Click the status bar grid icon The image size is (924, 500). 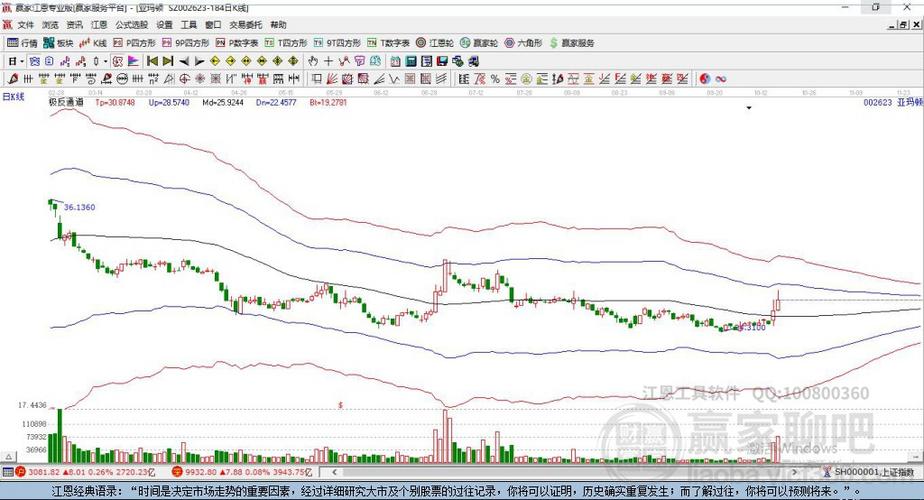click(x=8, y=472)
